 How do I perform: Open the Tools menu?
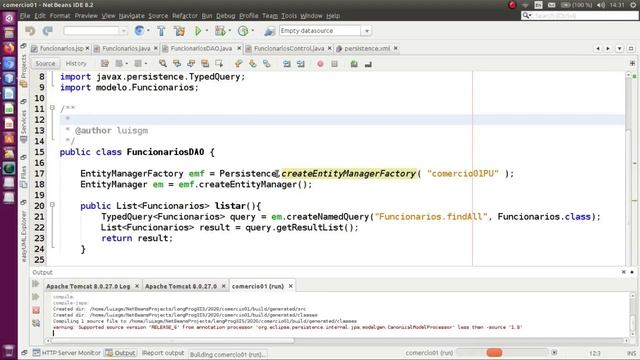pyautogui.click(x=289, y=16)
